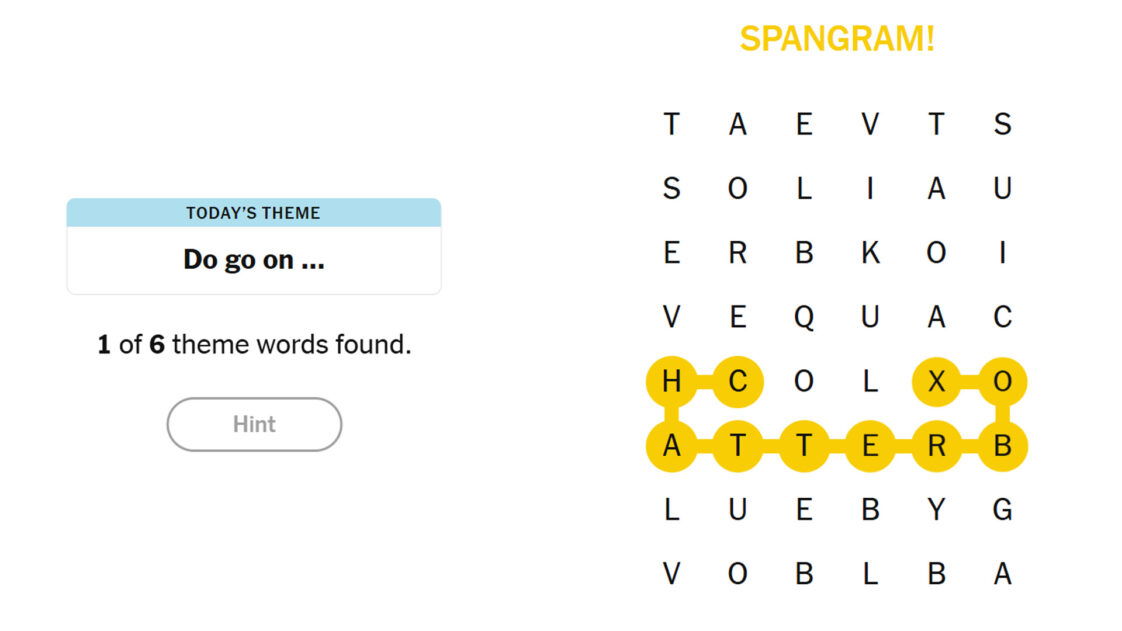The width and height of the screenshot is (1122, 631).
Task: Pick the letter G tile
Action: tap(1002, 510)
